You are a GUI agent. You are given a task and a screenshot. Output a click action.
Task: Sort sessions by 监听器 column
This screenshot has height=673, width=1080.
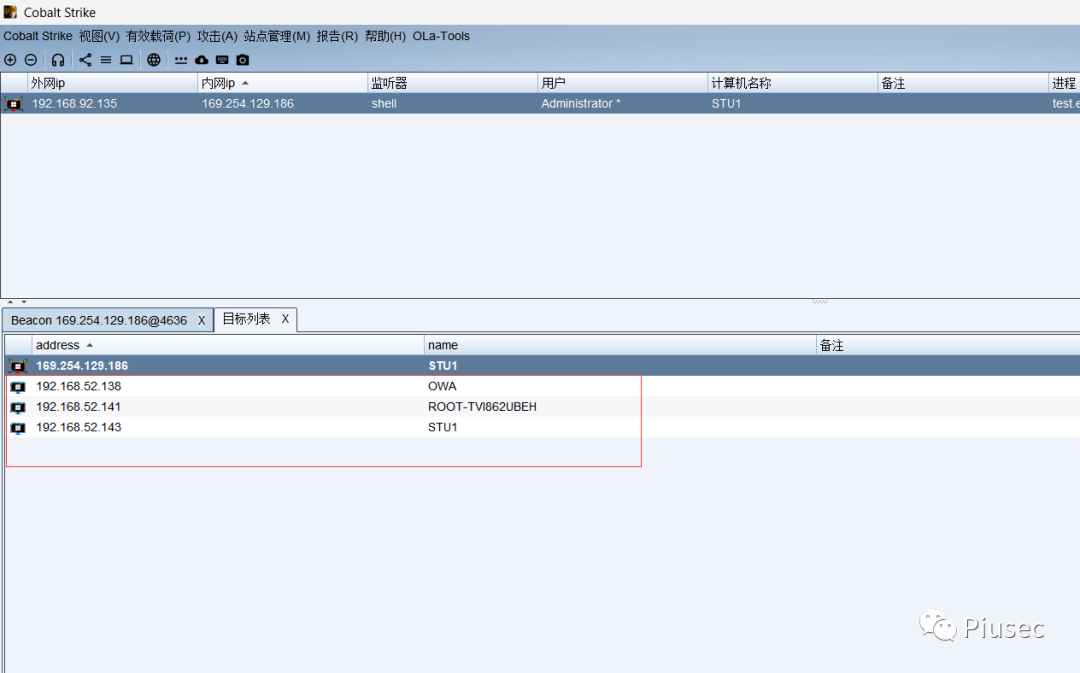tap(453, 83)
